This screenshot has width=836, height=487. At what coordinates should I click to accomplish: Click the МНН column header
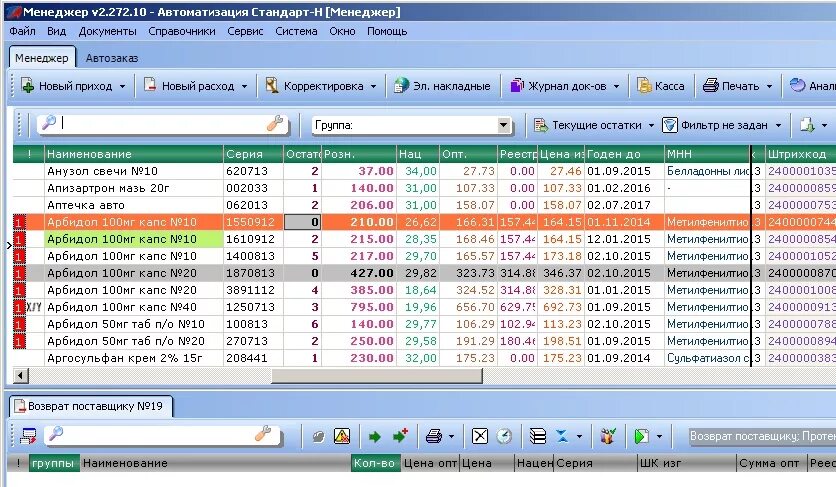click(x=706, y=154)
